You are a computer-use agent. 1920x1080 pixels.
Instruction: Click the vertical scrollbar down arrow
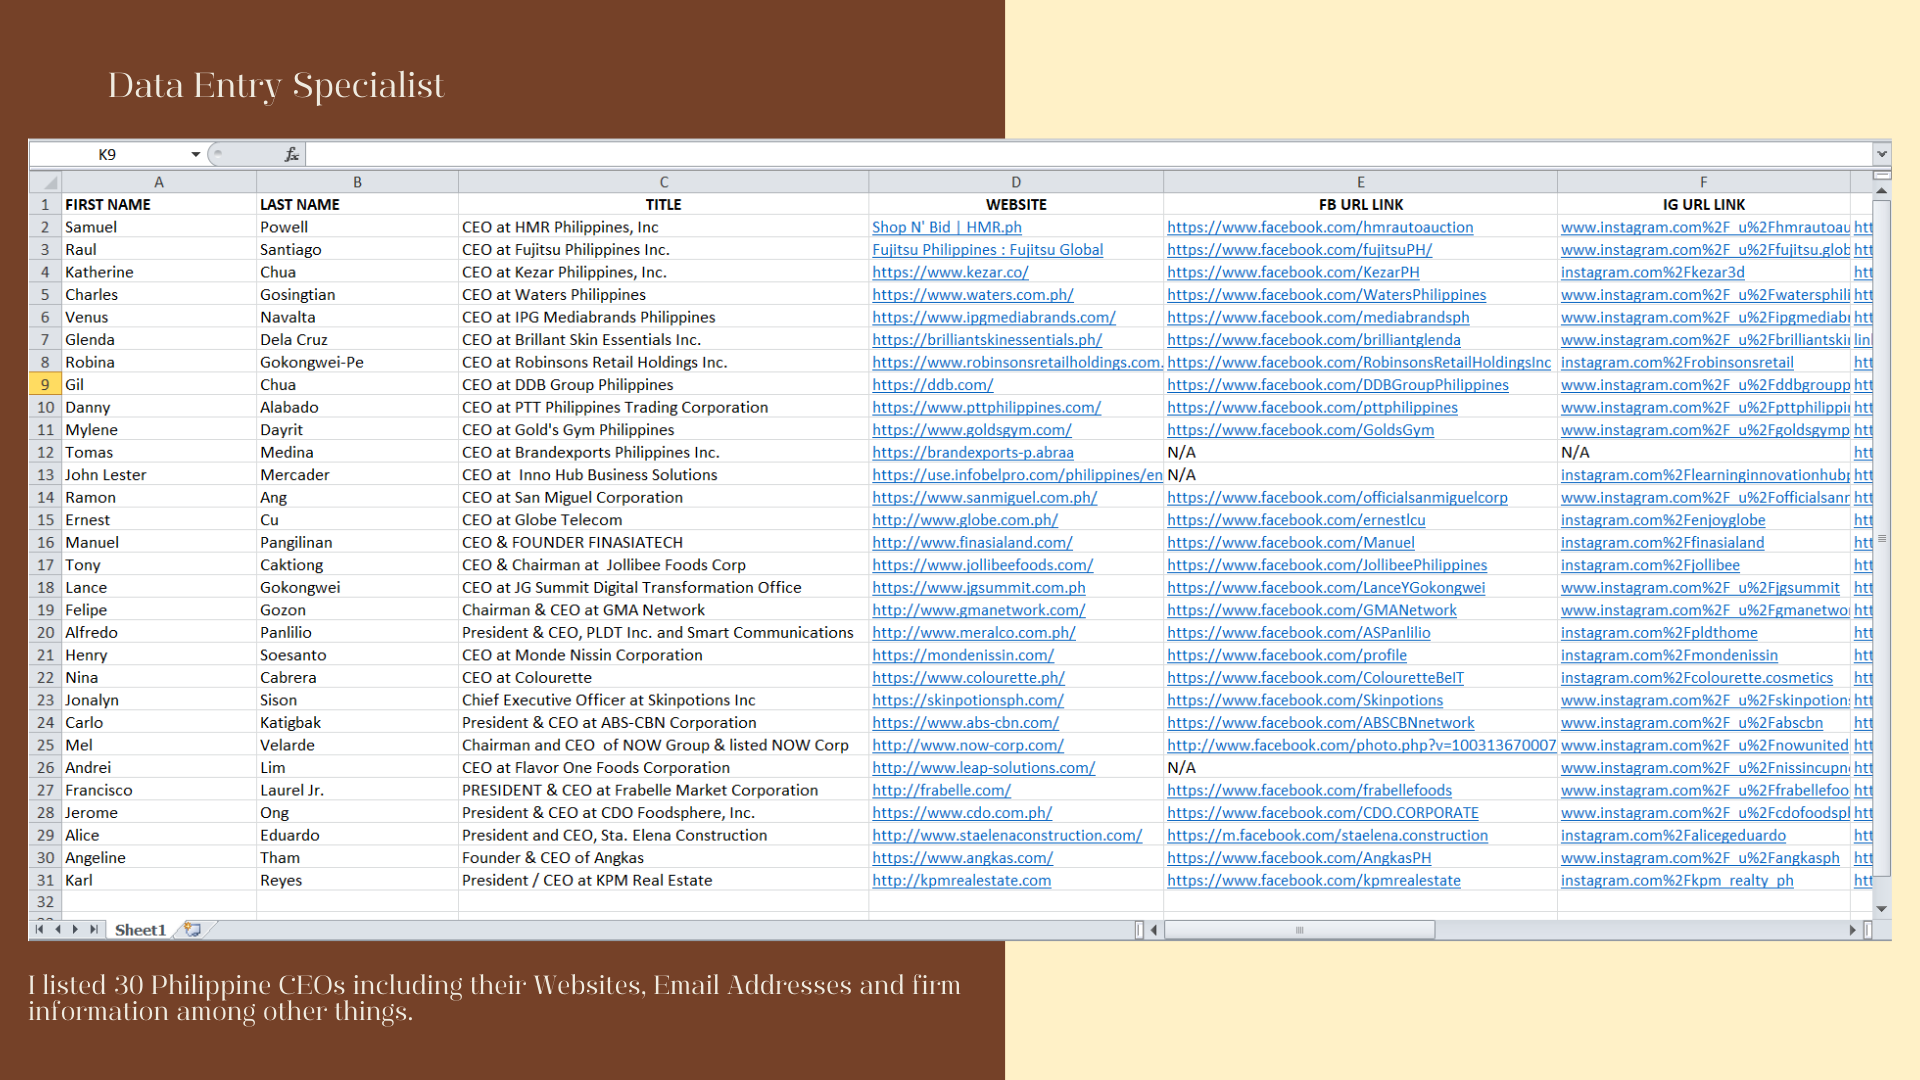[x=1881, y=909]
